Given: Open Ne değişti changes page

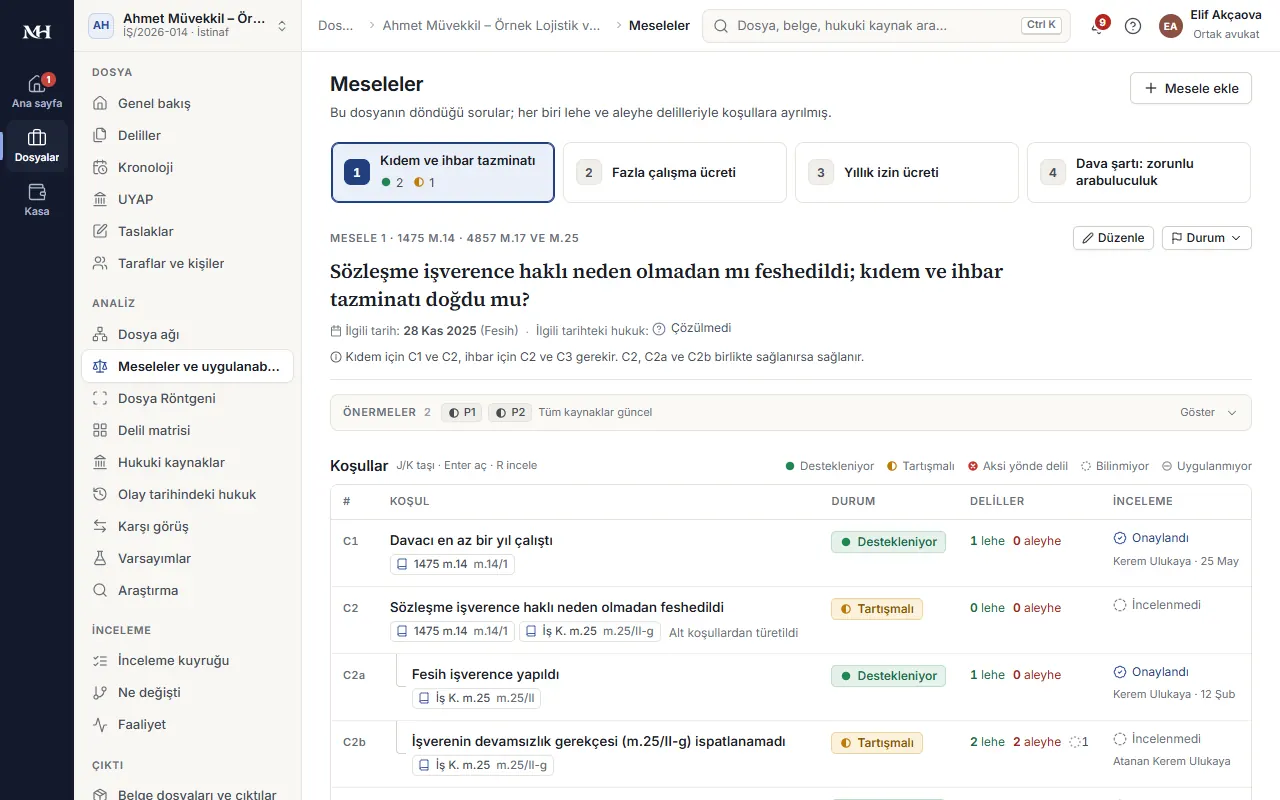Looking at the screenshot, I should point(188,692).
